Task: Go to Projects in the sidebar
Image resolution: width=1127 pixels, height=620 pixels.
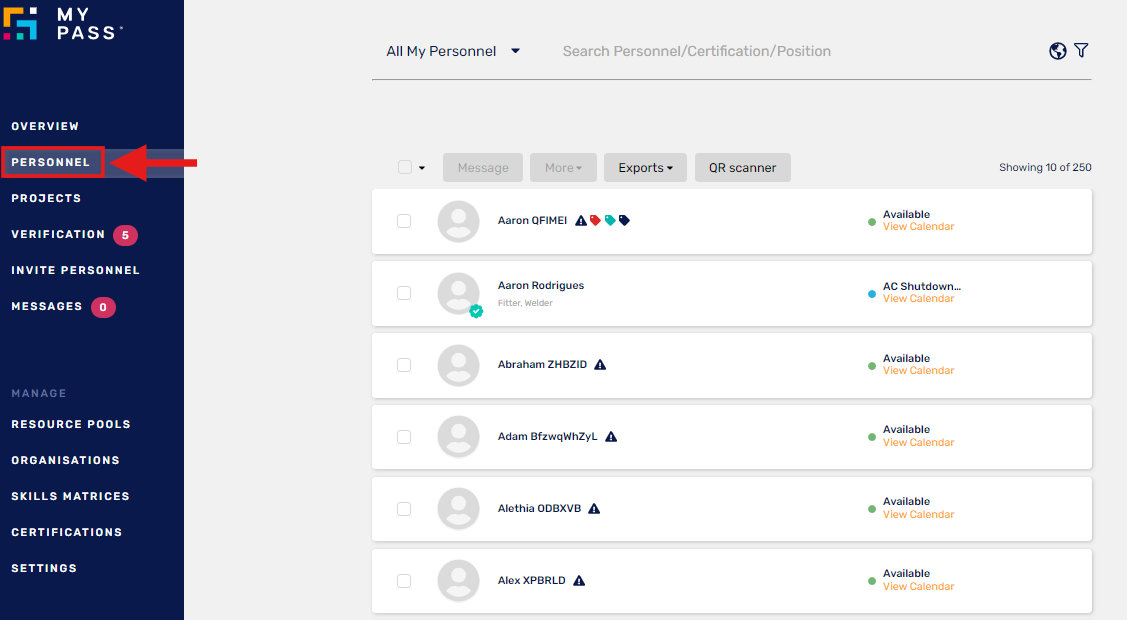Action: 46,198
